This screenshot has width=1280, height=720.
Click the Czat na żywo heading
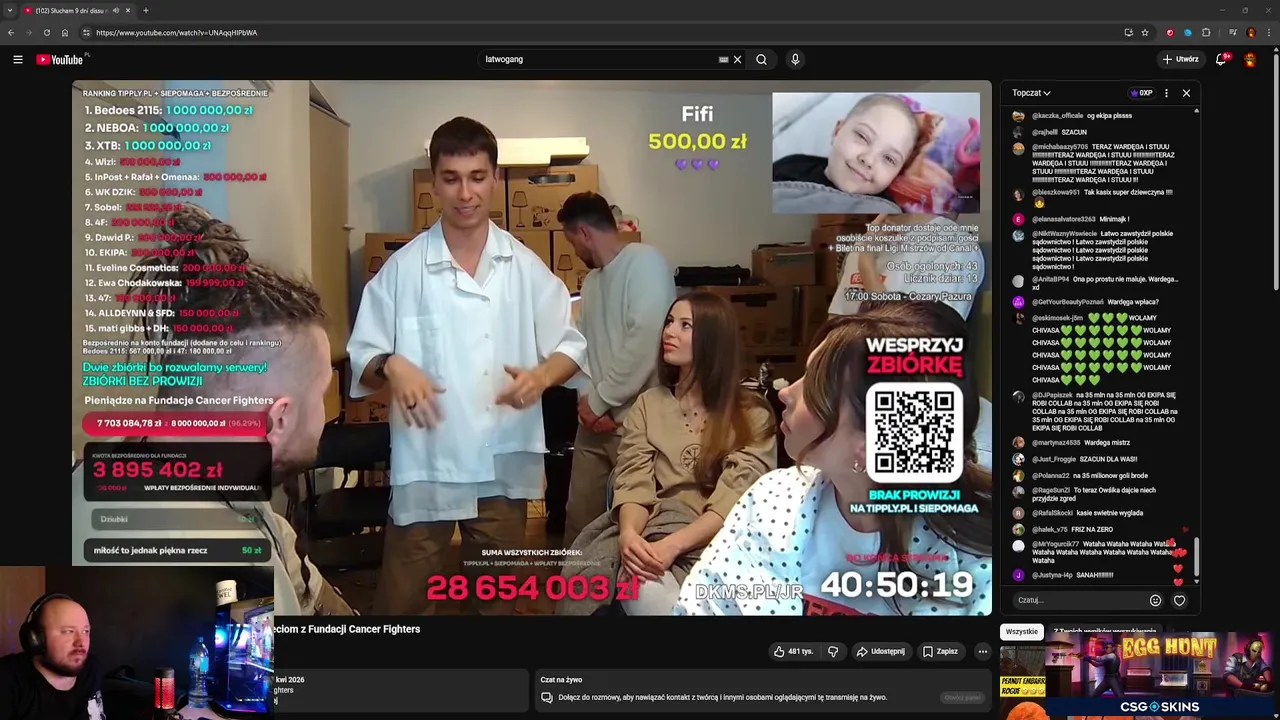coord(561,680)
